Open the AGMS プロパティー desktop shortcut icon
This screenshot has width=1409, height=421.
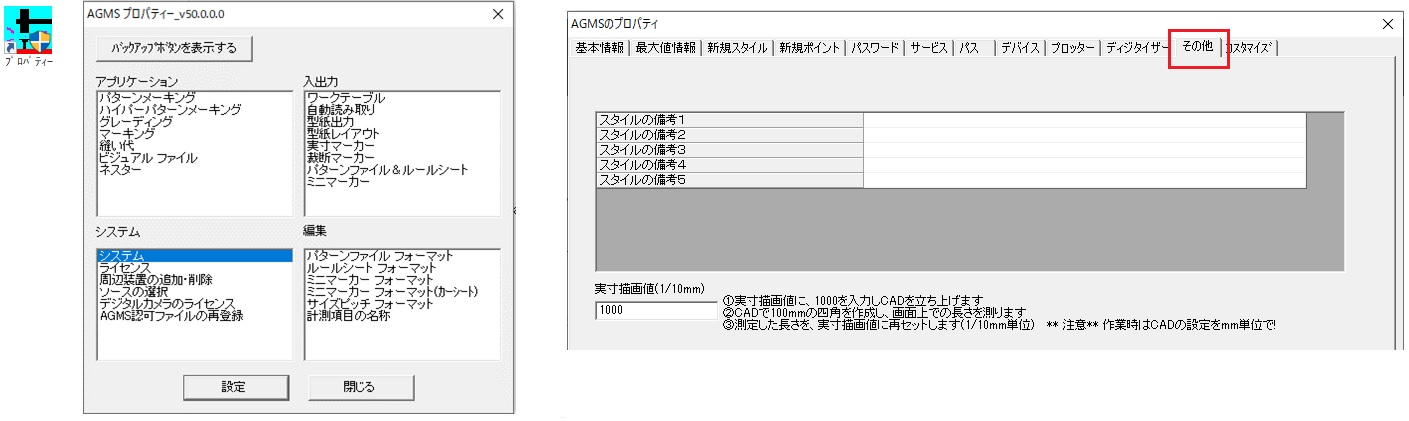(x=28, y=36)
